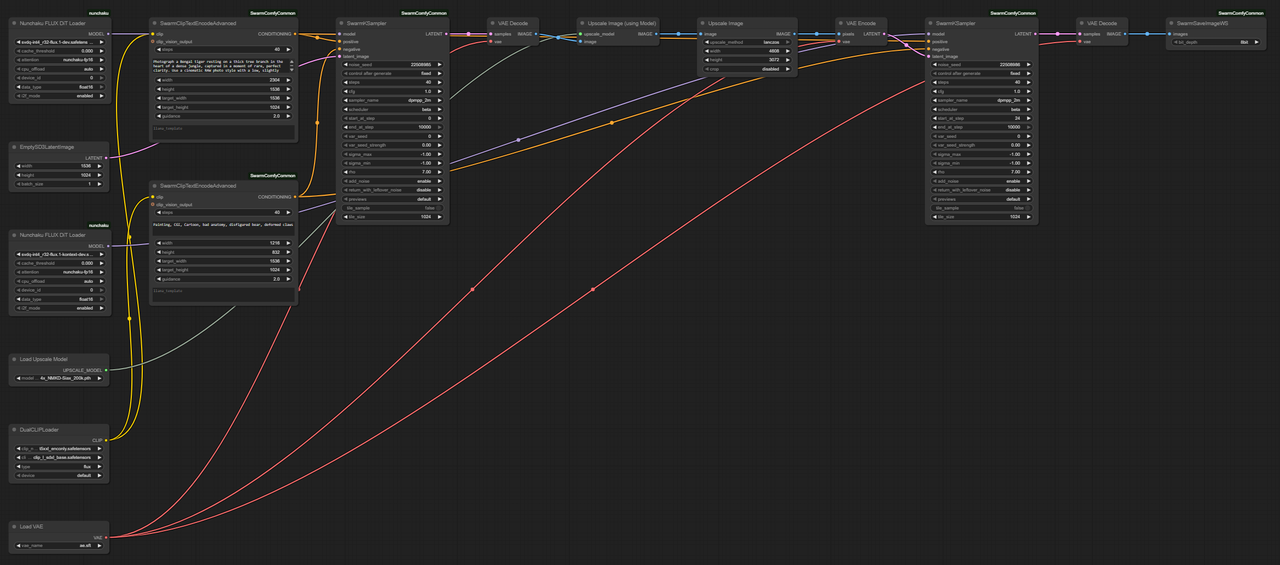The image size is (1280, 565).
Task: Open flux.1-kontext-dev model file dropdown
Action: pyautogui.click(x=58, y=254)
